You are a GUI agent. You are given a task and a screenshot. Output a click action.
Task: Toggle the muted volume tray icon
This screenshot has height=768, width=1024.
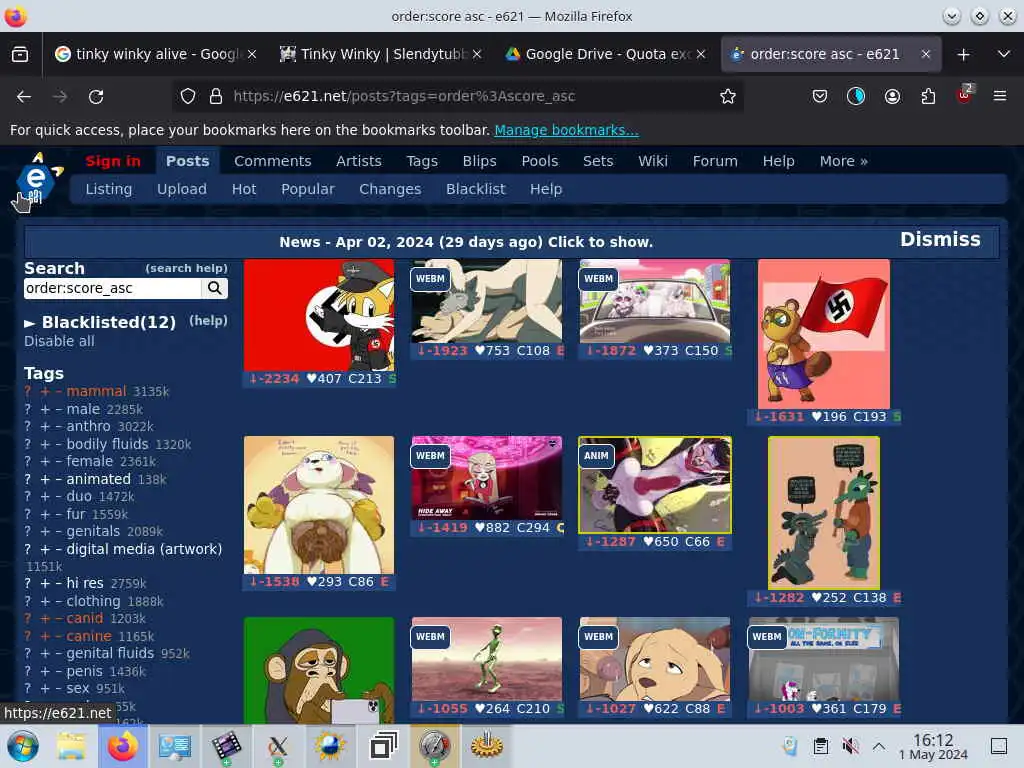[x=850, y=746]
